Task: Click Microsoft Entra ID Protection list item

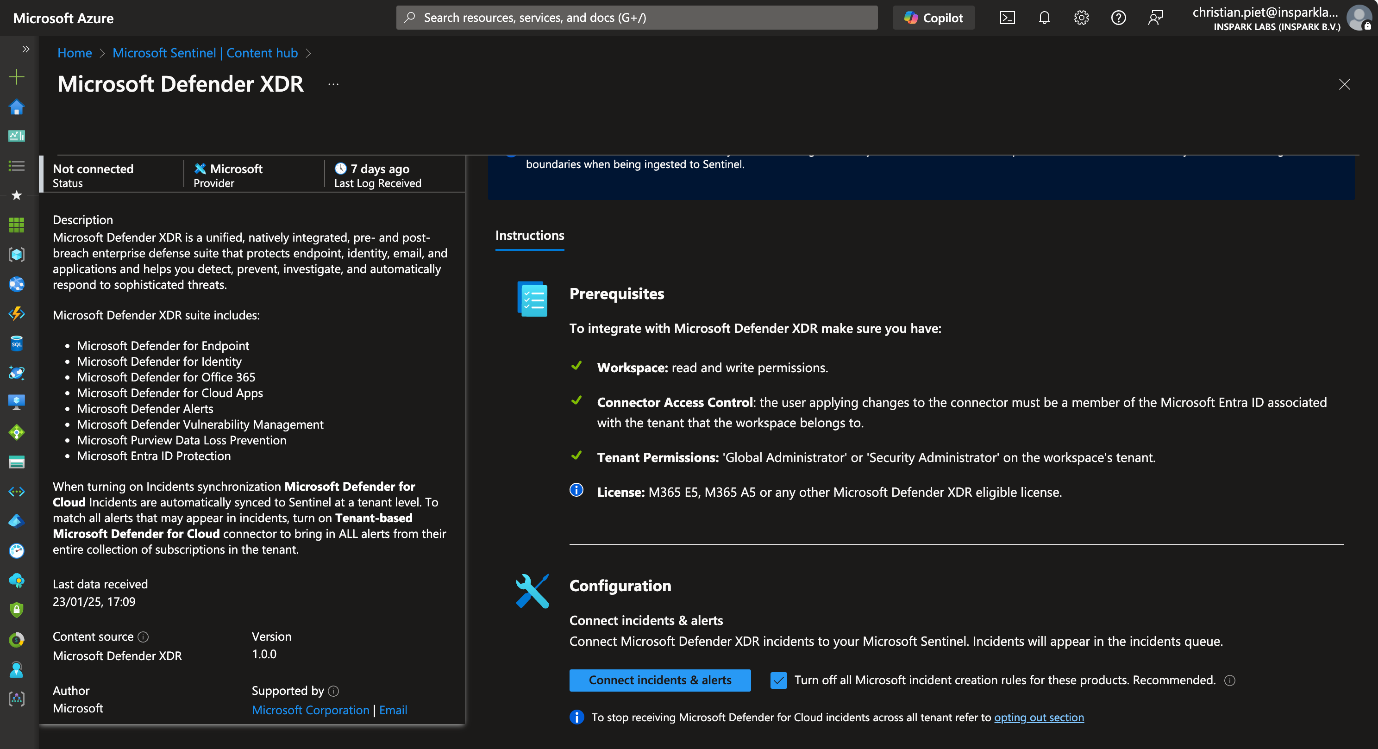Action: point(154,456)
